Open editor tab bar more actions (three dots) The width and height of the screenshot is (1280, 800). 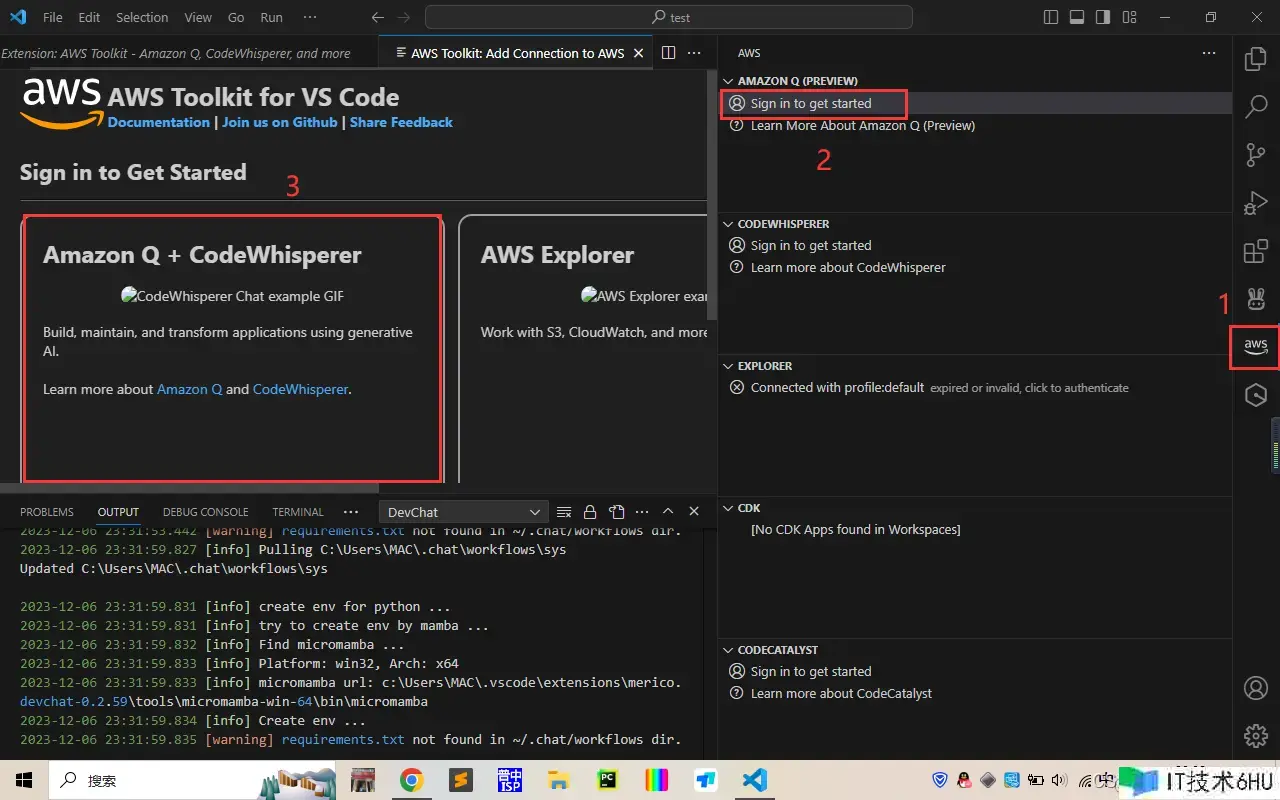point(696,53)
